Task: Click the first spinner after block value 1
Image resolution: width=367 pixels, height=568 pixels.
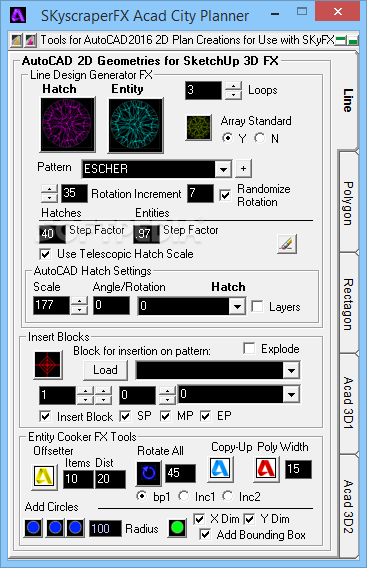Action: [x=86, y=395]
